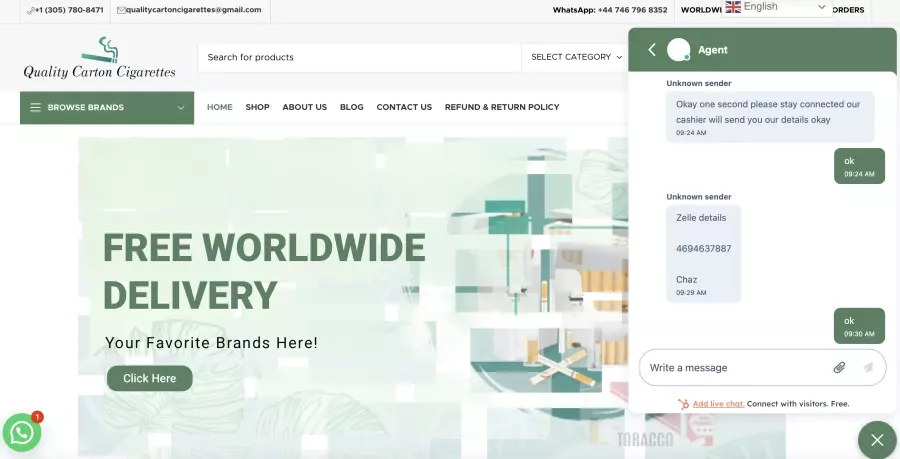Click the send message paper plane icon
The width and height of the screenshot is (900, 459).
pos(868,368)
